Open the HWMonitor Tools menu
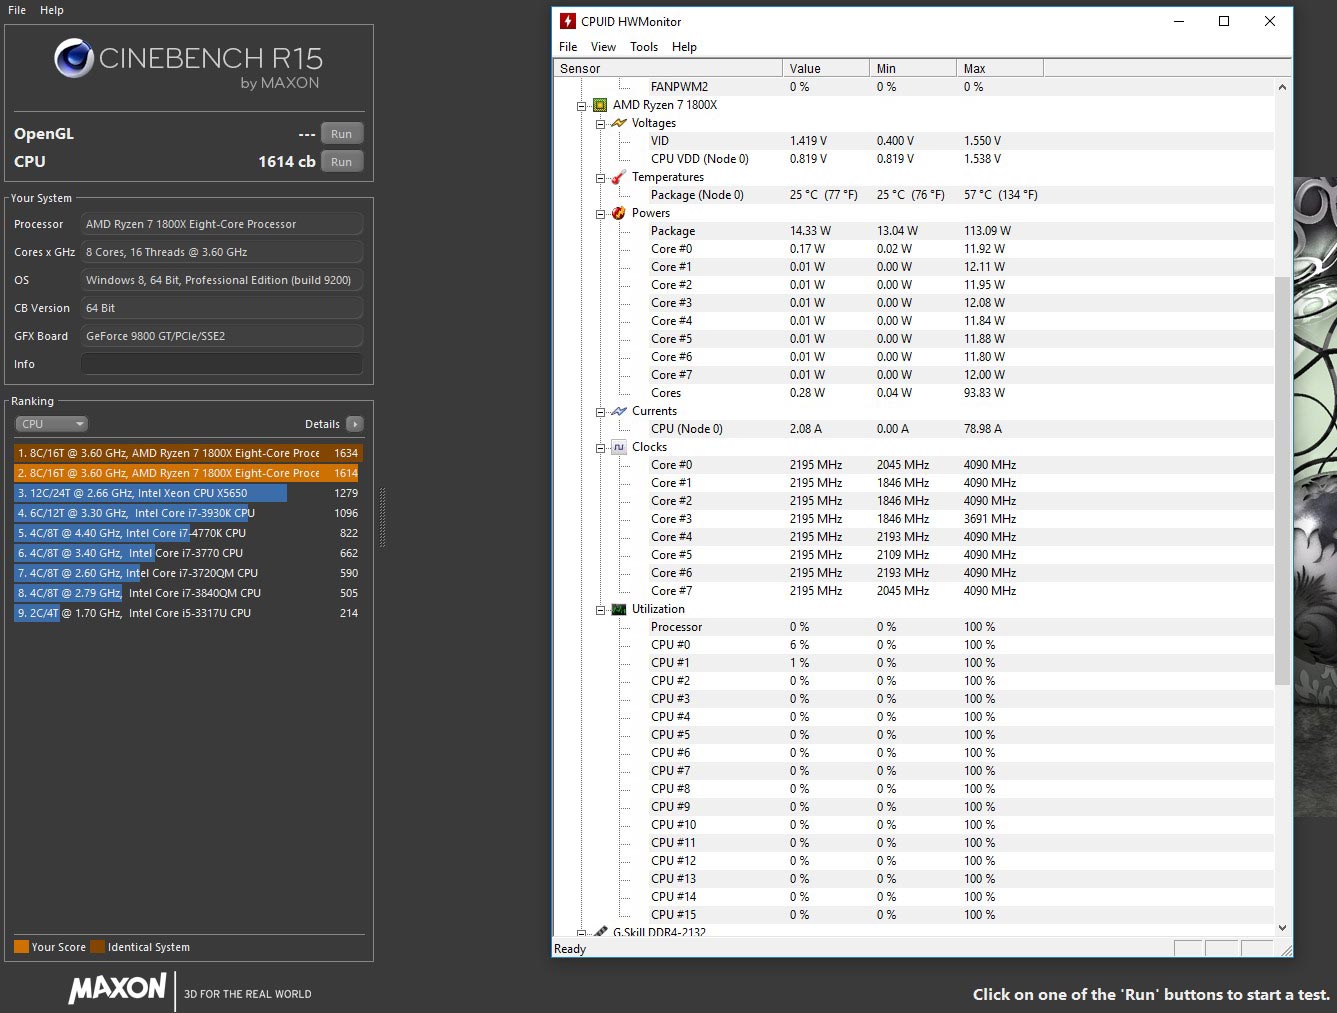This screenshot has width=1337, height=1013. click(644, 47)
